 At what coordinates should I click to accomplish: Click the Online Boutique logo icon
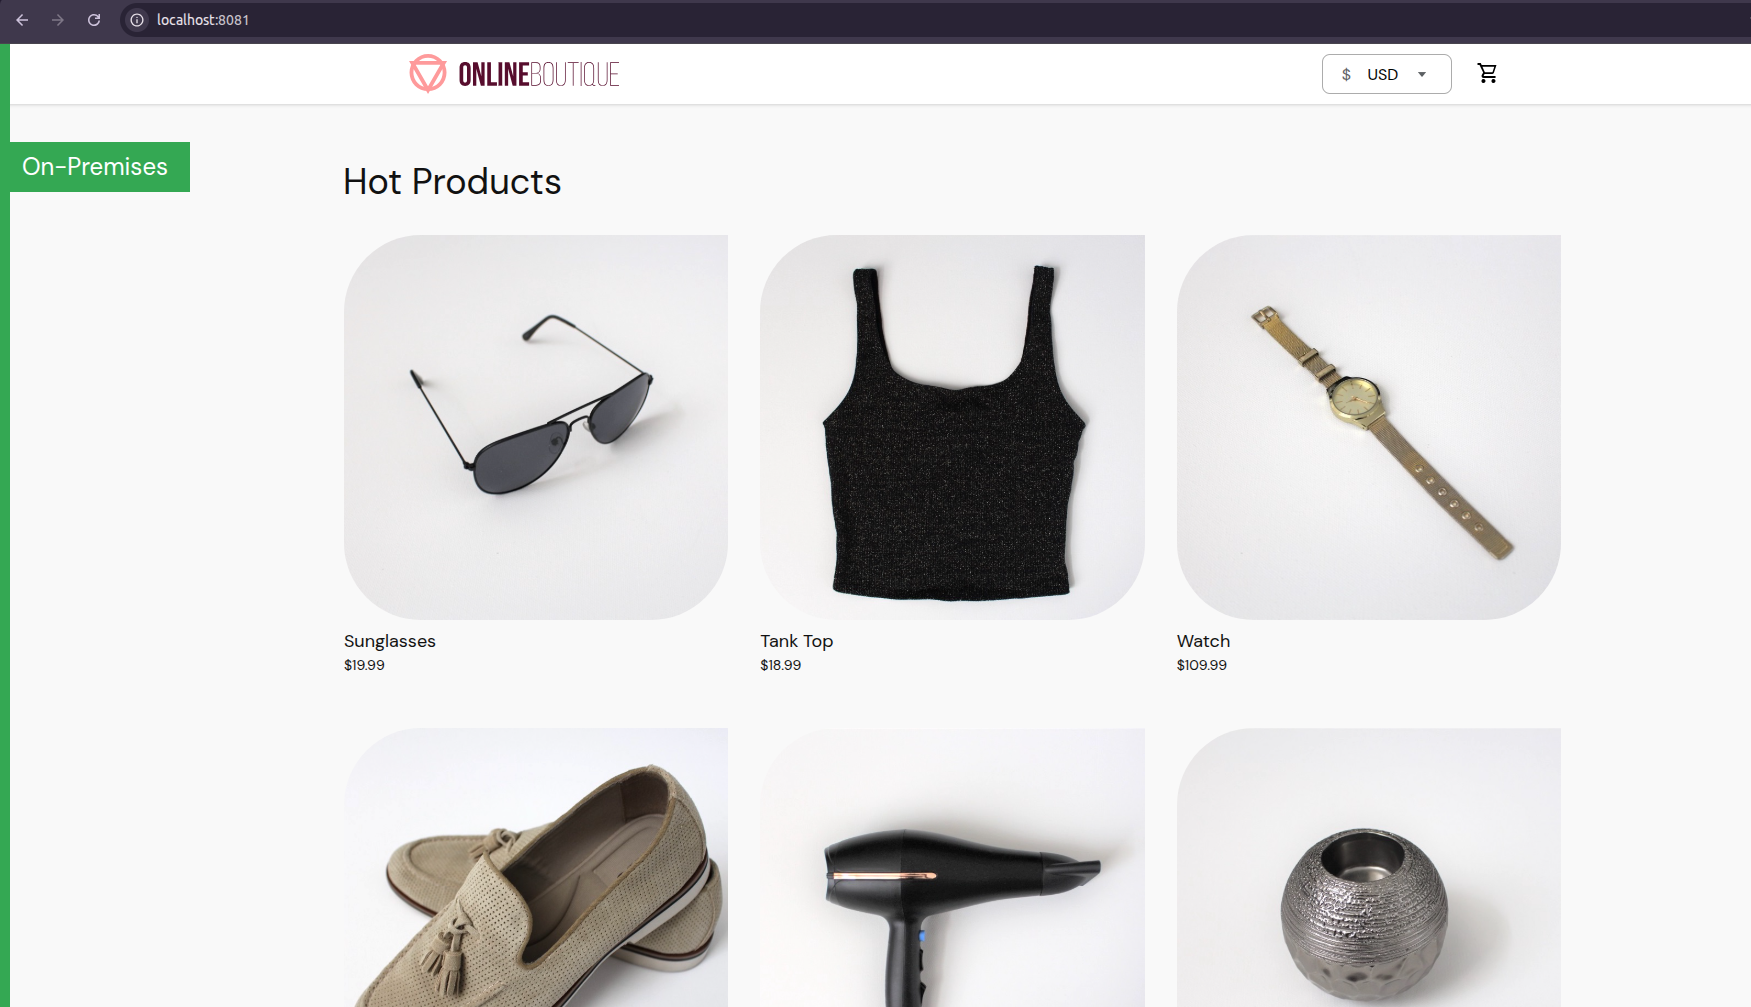pos(428,73)
